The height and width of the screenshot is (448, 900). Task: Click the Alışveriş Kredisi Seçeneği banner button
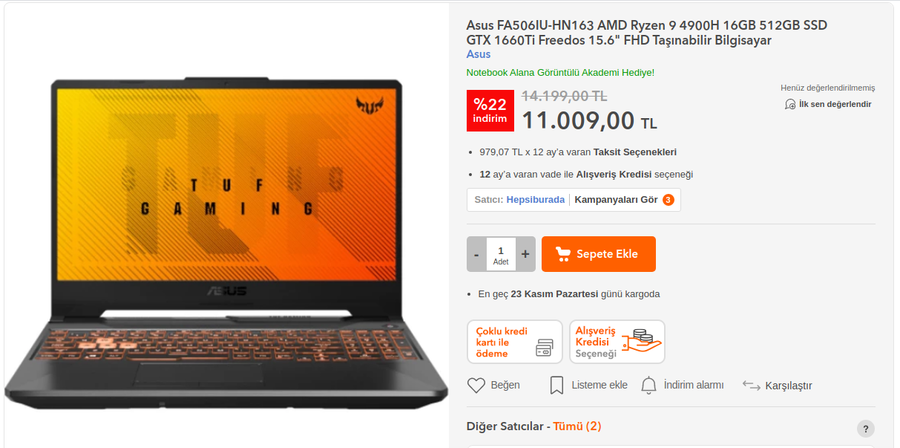[x=617, y=342]
